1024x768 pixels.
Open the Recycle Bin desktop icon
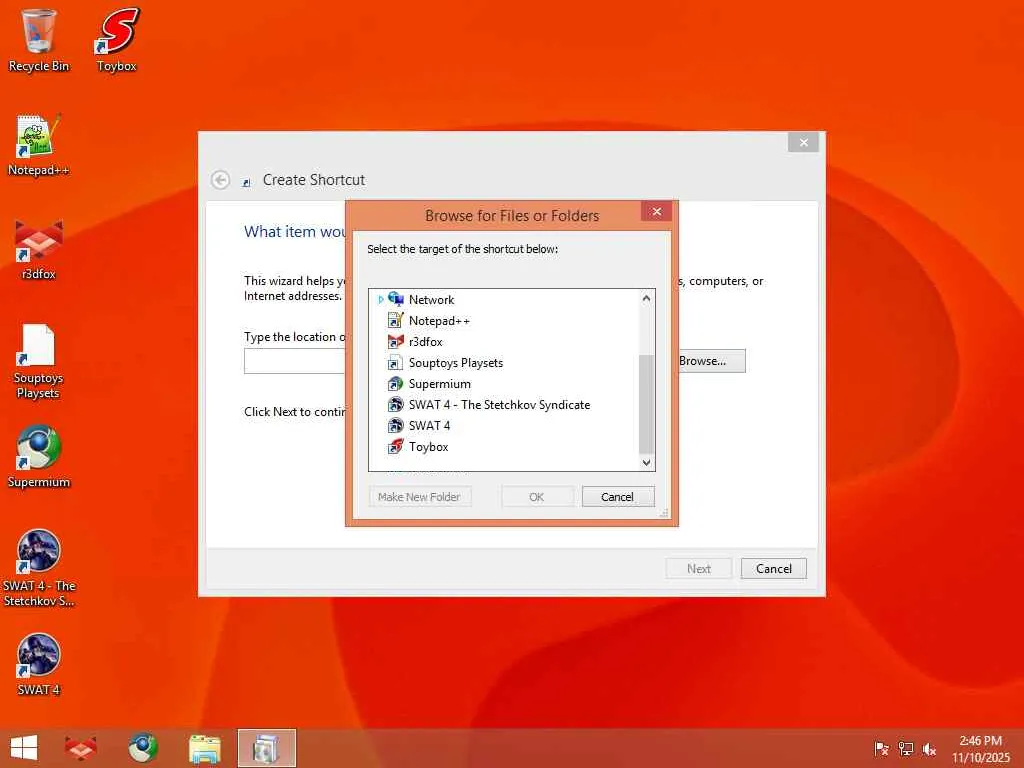pos(39,40)
